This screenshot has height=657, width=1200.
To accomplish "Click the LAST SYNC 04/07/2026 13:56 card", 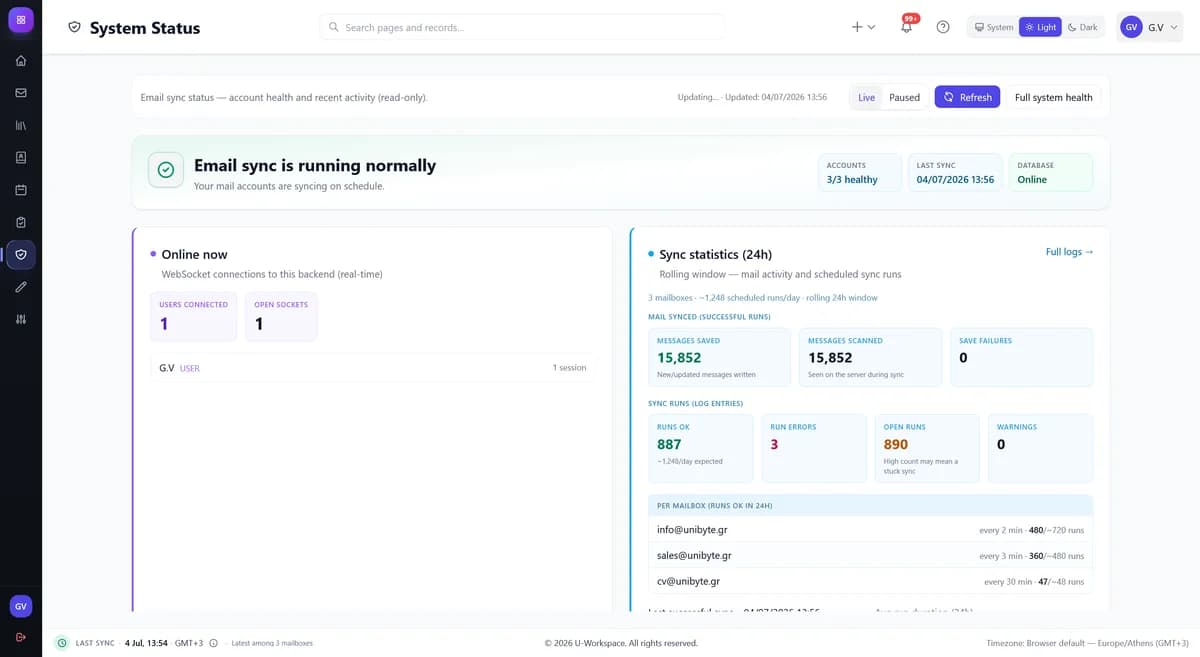I will click(955, 172).
